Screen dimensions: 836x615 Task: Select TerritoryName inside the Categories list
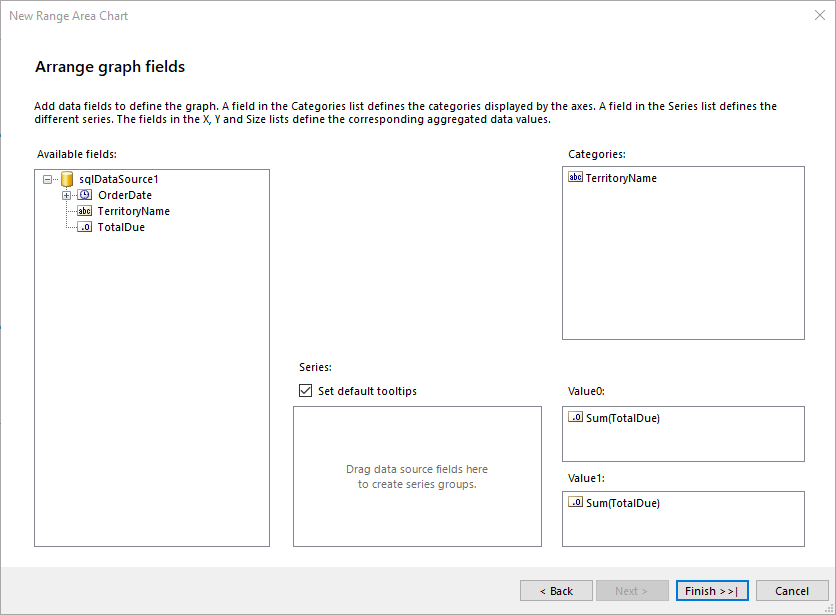pyautogui.click(x=622, y=177)
